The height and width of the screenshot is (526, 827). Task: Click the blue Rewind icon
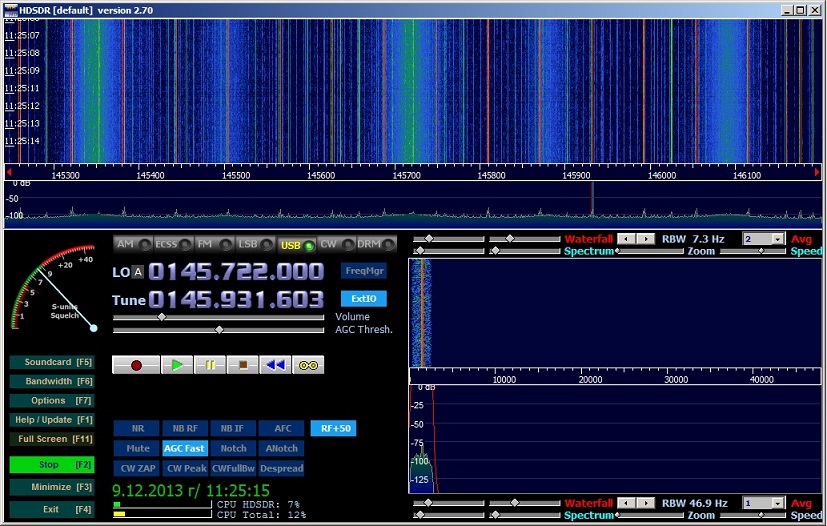275,365
